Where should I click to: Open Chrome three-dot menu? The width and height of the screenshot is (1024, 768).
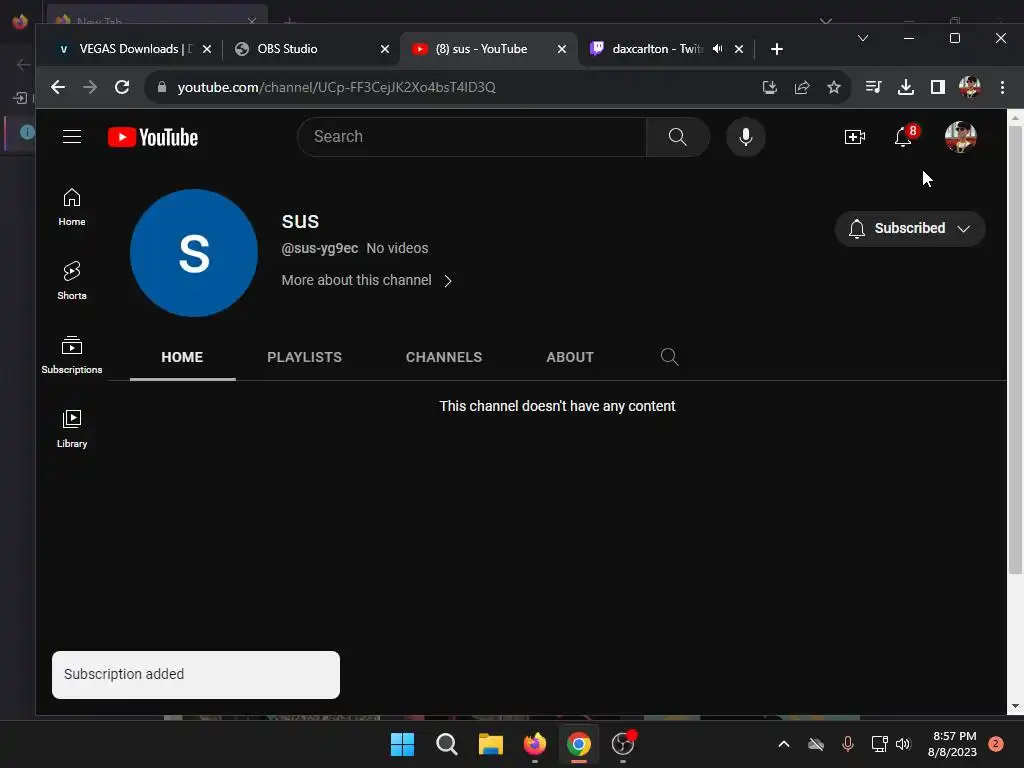pyautogui.click(x=1002, y=87)
